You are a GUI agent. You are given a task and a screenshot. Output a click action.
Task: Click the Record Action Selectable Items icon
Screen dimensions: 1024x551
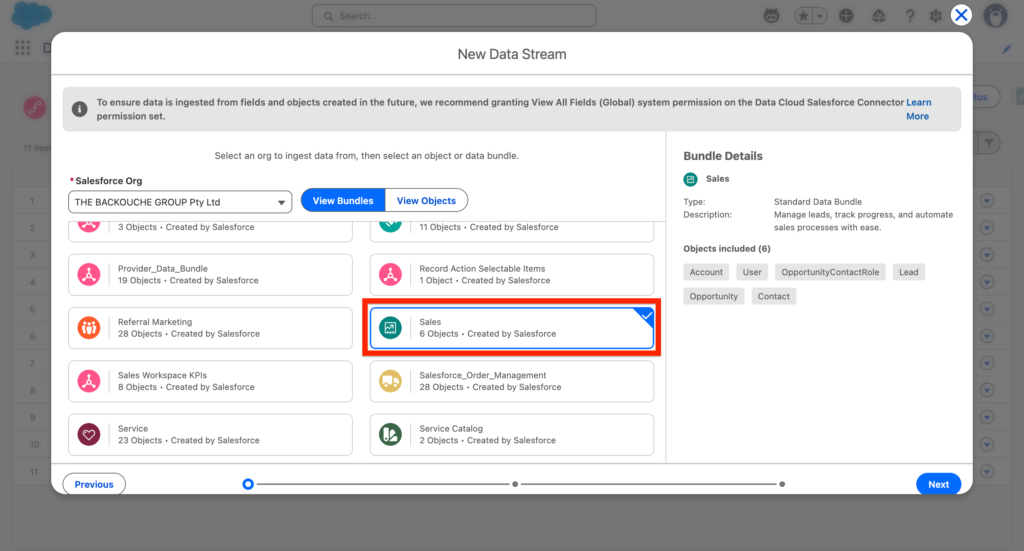pyautogui.click(x=391, y=275)
